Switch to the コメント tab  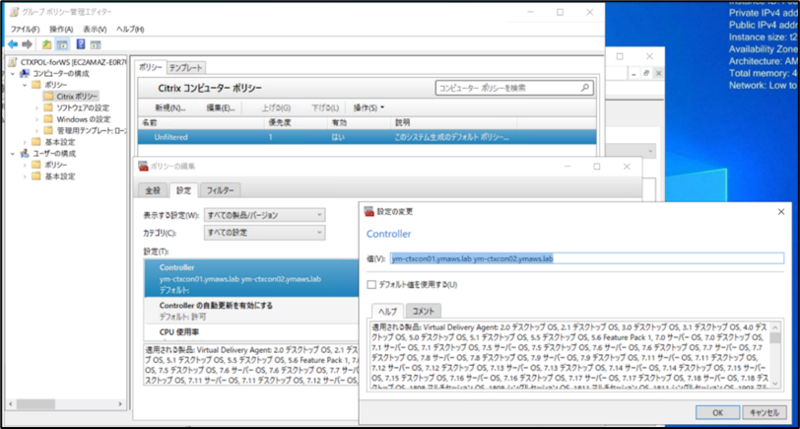[x=423, y=311]
